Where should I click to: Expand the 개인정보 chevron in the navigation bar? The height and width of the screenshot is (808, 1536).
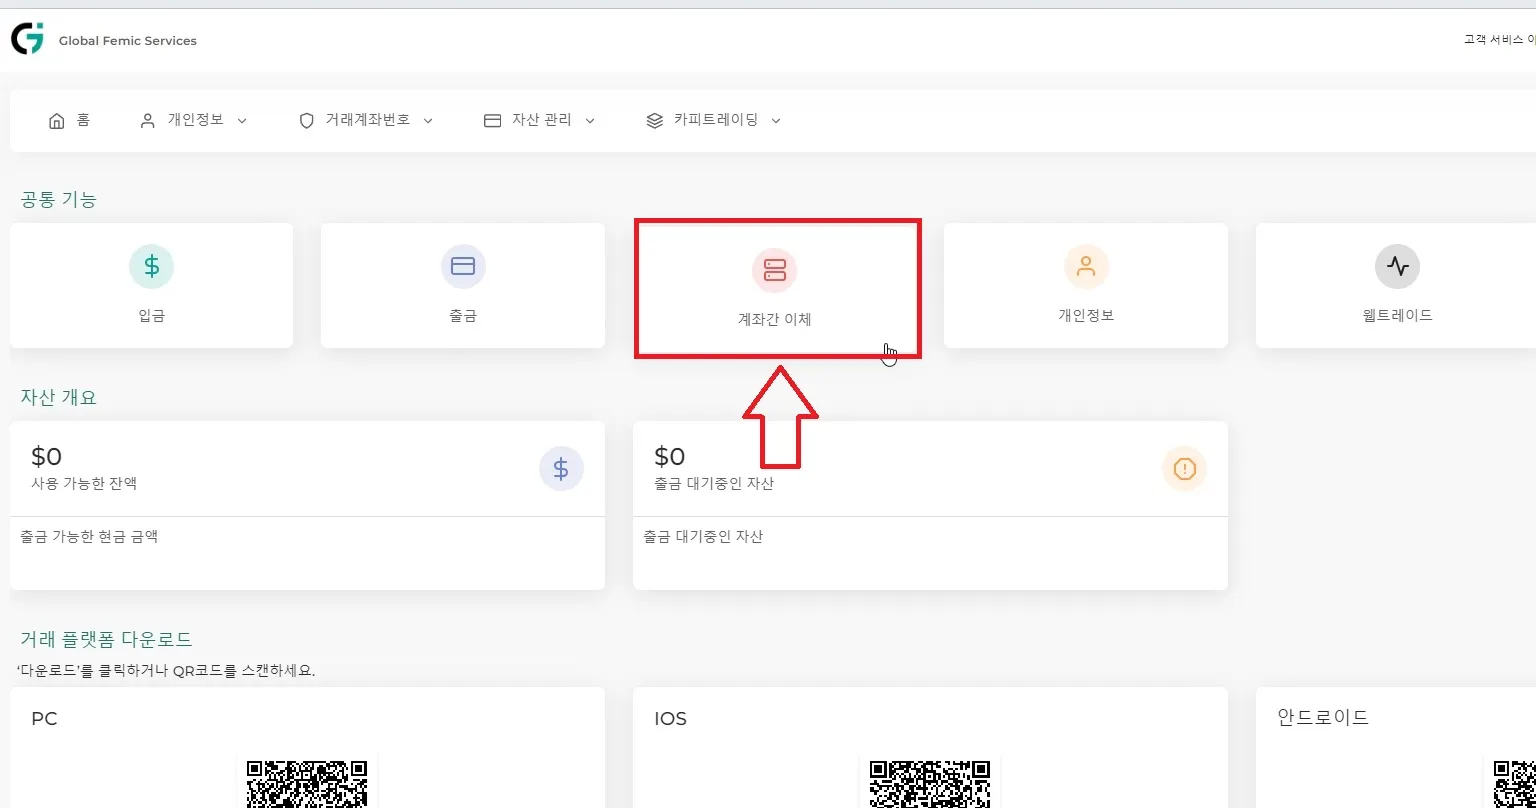242,121
